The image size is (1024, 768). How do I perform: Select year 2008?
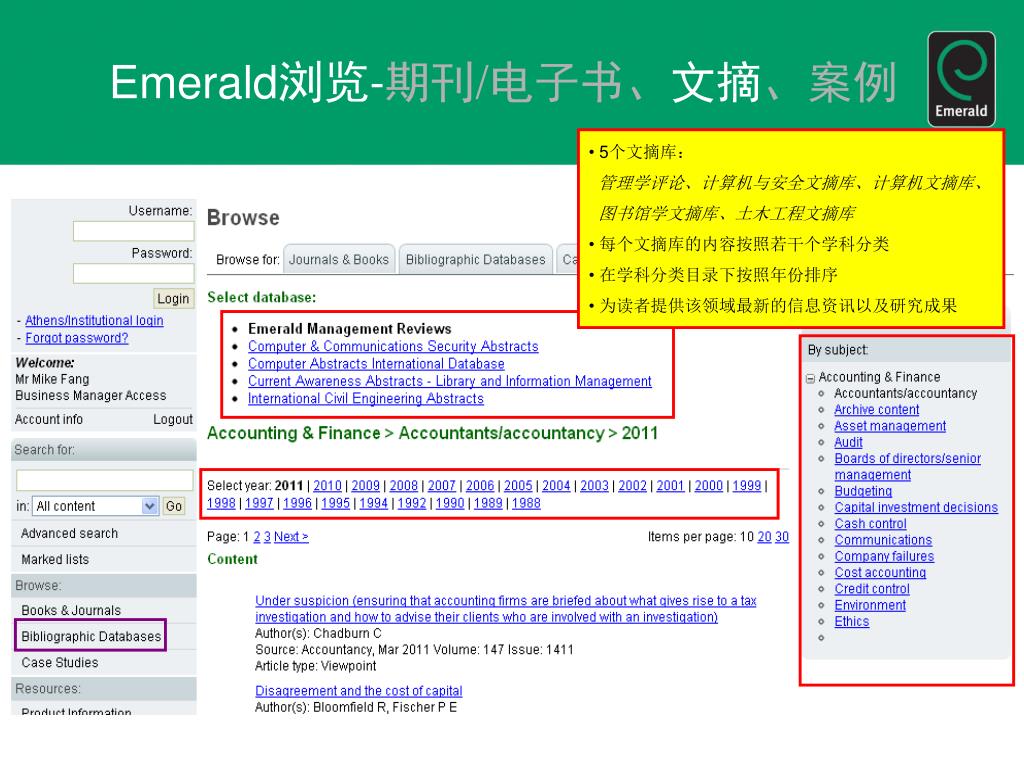pos(404,486)
